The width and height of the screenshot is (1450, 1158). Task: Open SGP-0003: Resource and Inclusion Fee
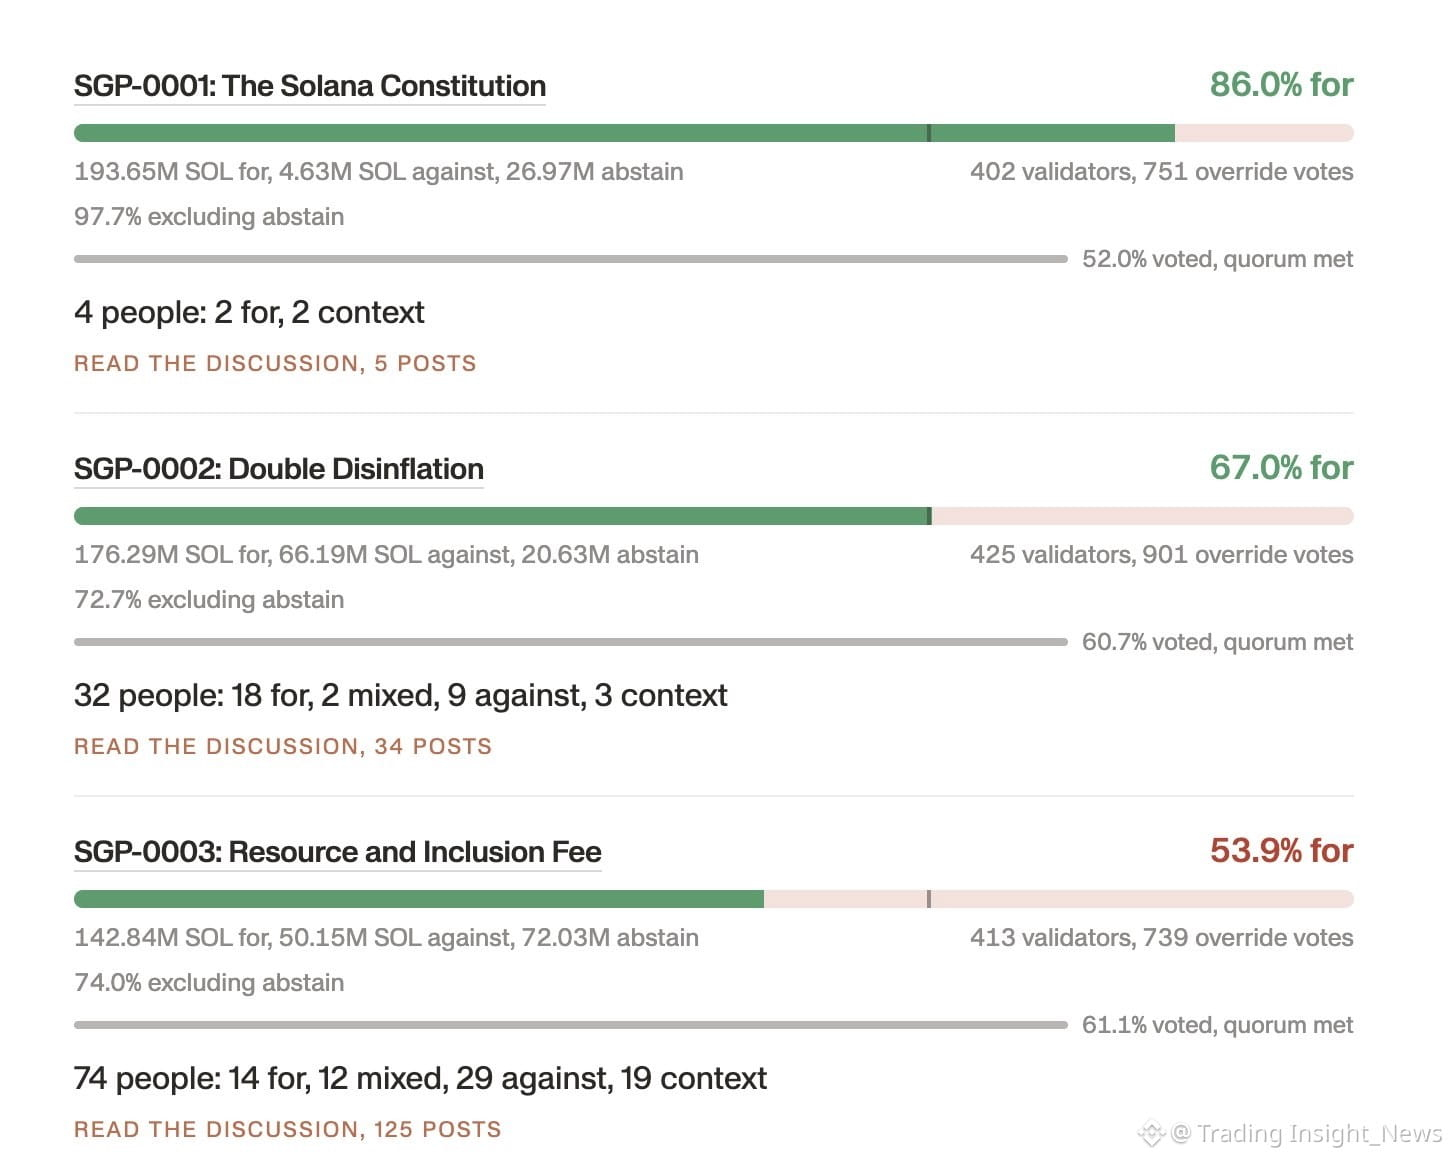click(x=338, y=852)
